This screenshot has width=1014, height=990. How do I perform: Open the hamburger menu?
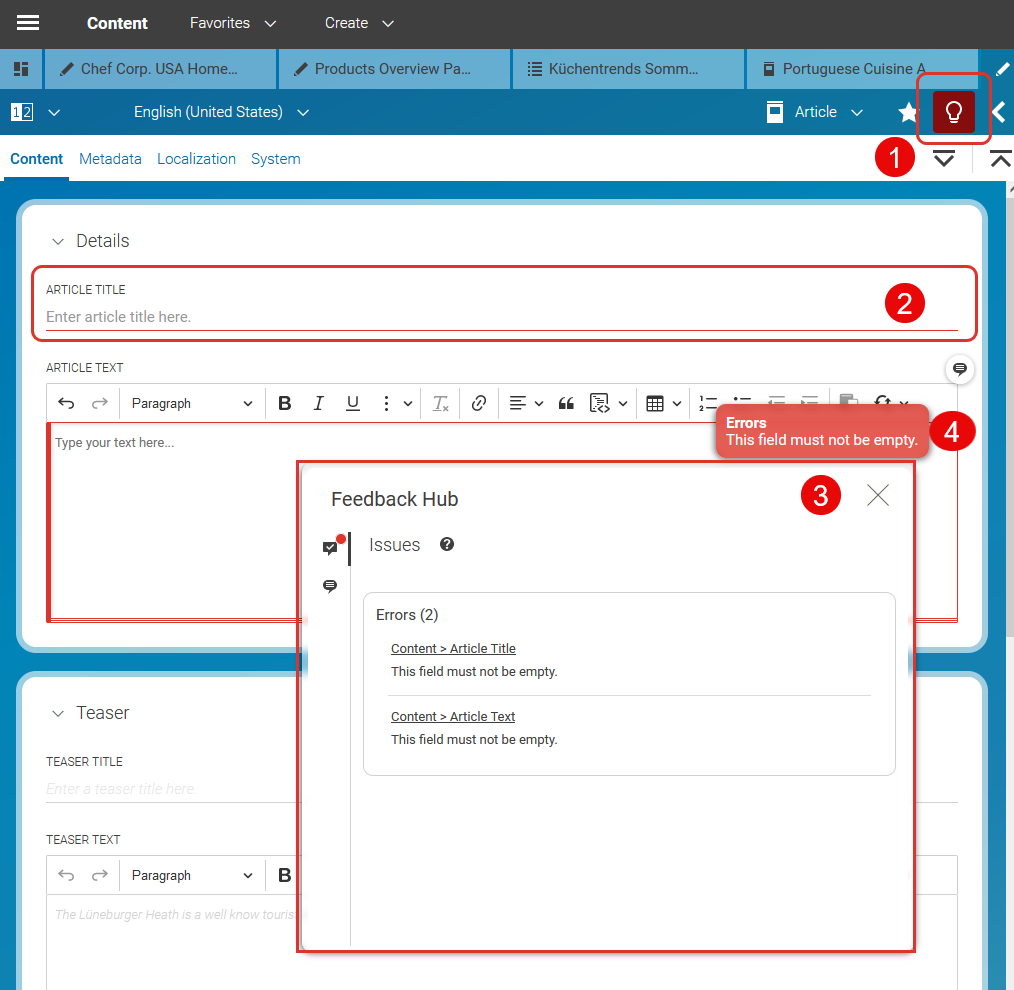coord(27,23)
